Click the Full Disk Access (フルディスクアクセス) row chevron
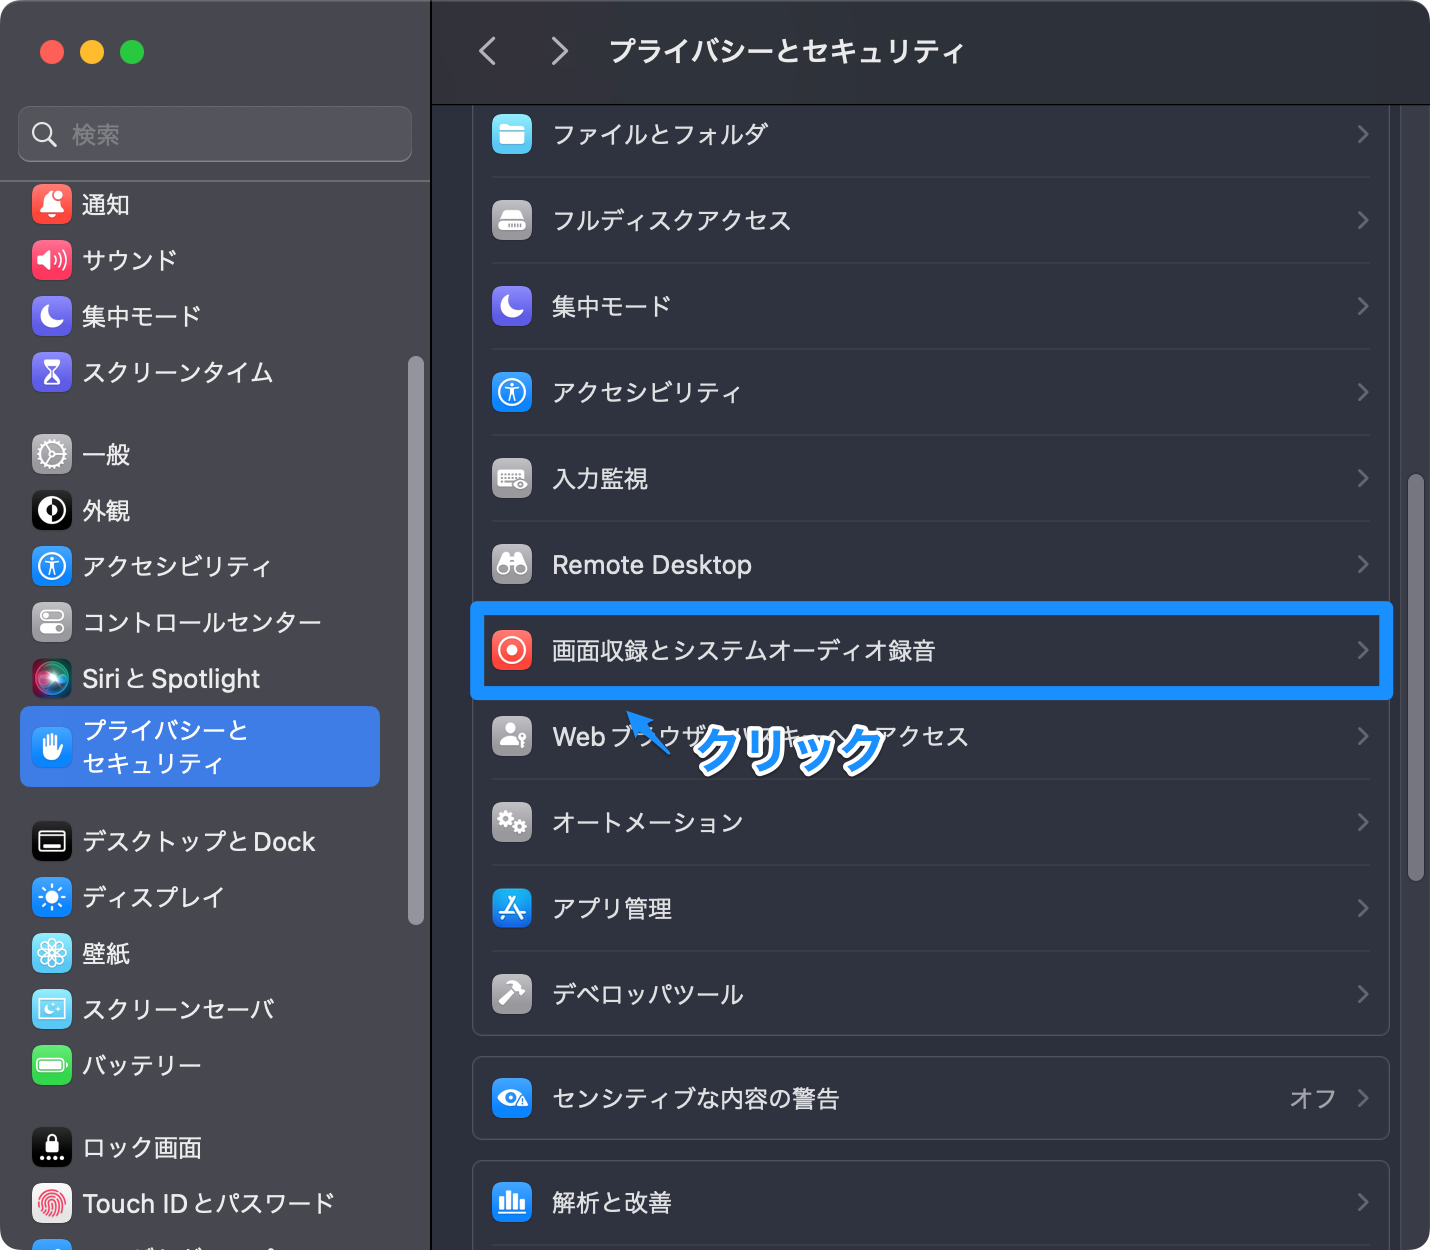This screenshot has width=1430, height=1250. (x=1362, y=220)
